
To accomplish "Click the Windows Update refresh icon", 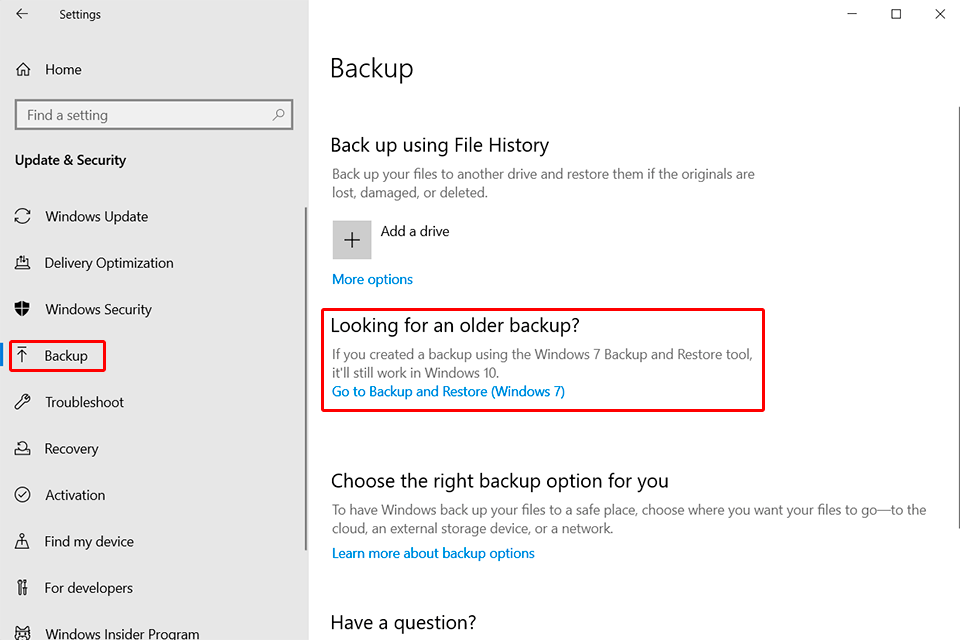I will [23, 216].
